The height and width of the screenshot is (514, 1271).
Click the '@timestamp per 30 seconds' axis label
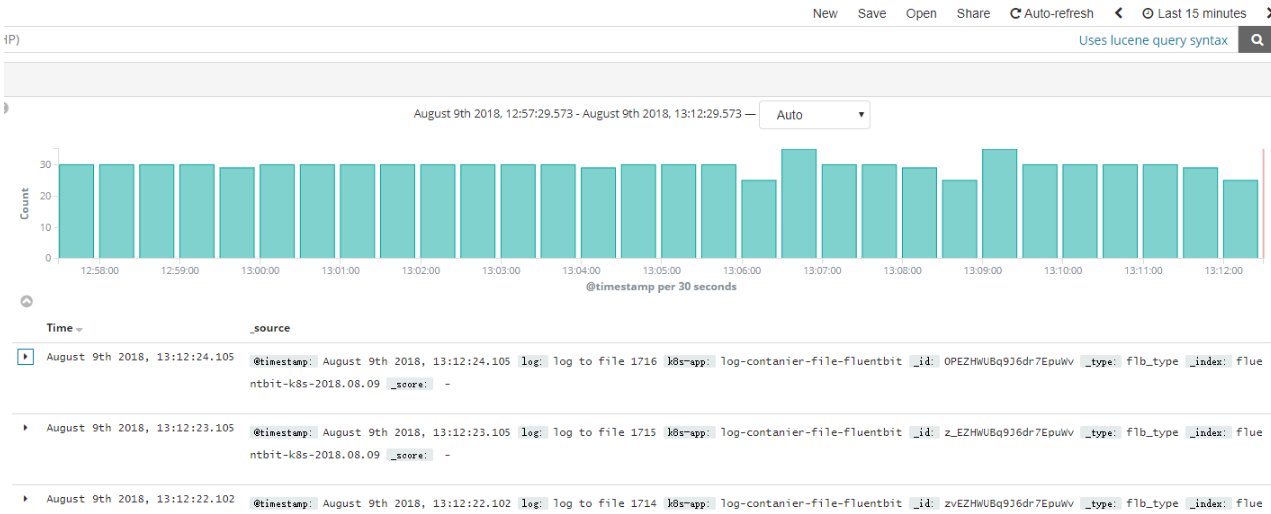[x=661, y=287]
